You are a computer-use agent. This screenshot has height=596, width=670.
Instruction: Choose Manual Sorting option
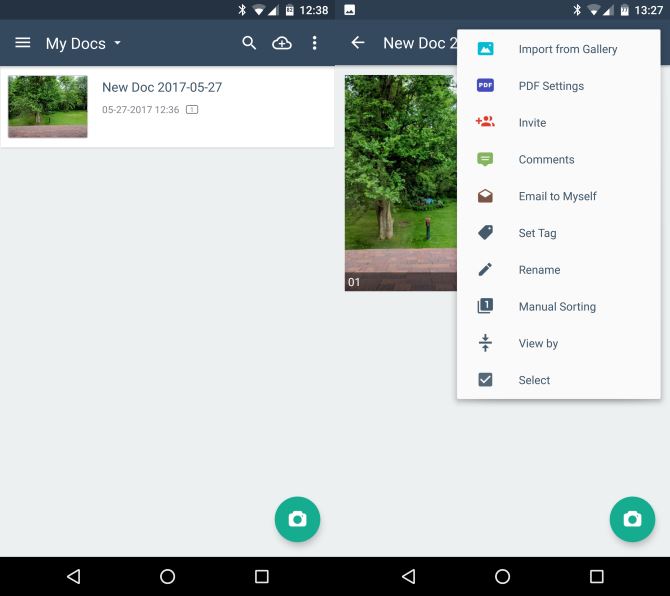coord(559,306)
